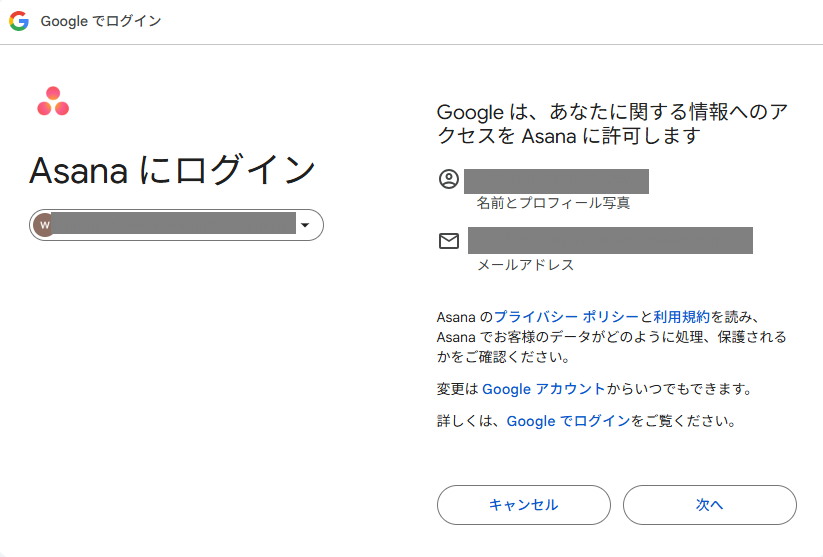Click the 名前とプロフィール写真 label

553,203
